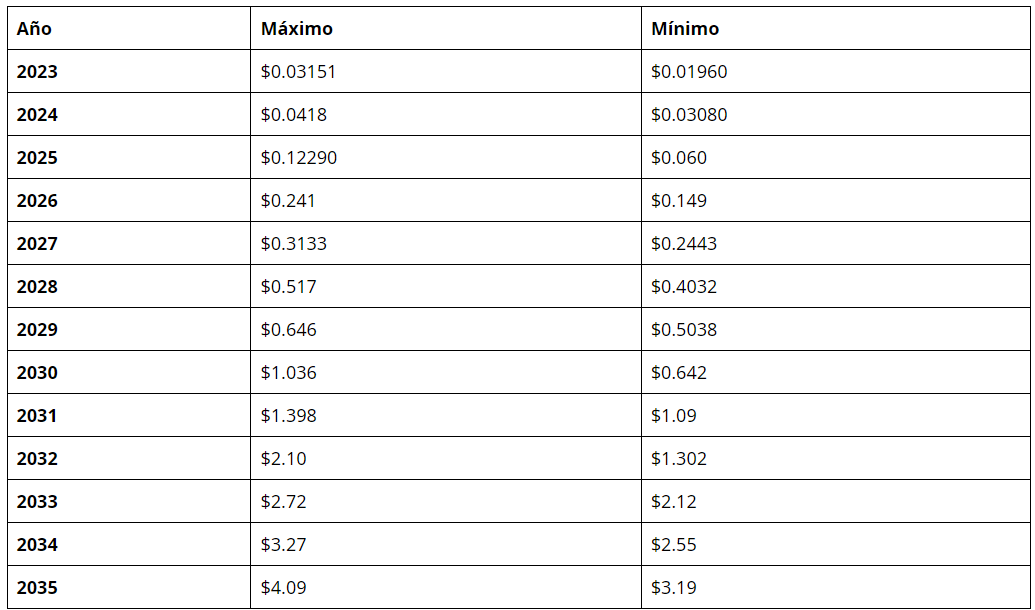Click the $1.09 minimum for 2031
1035x610 pixels.
pos(673,416)
